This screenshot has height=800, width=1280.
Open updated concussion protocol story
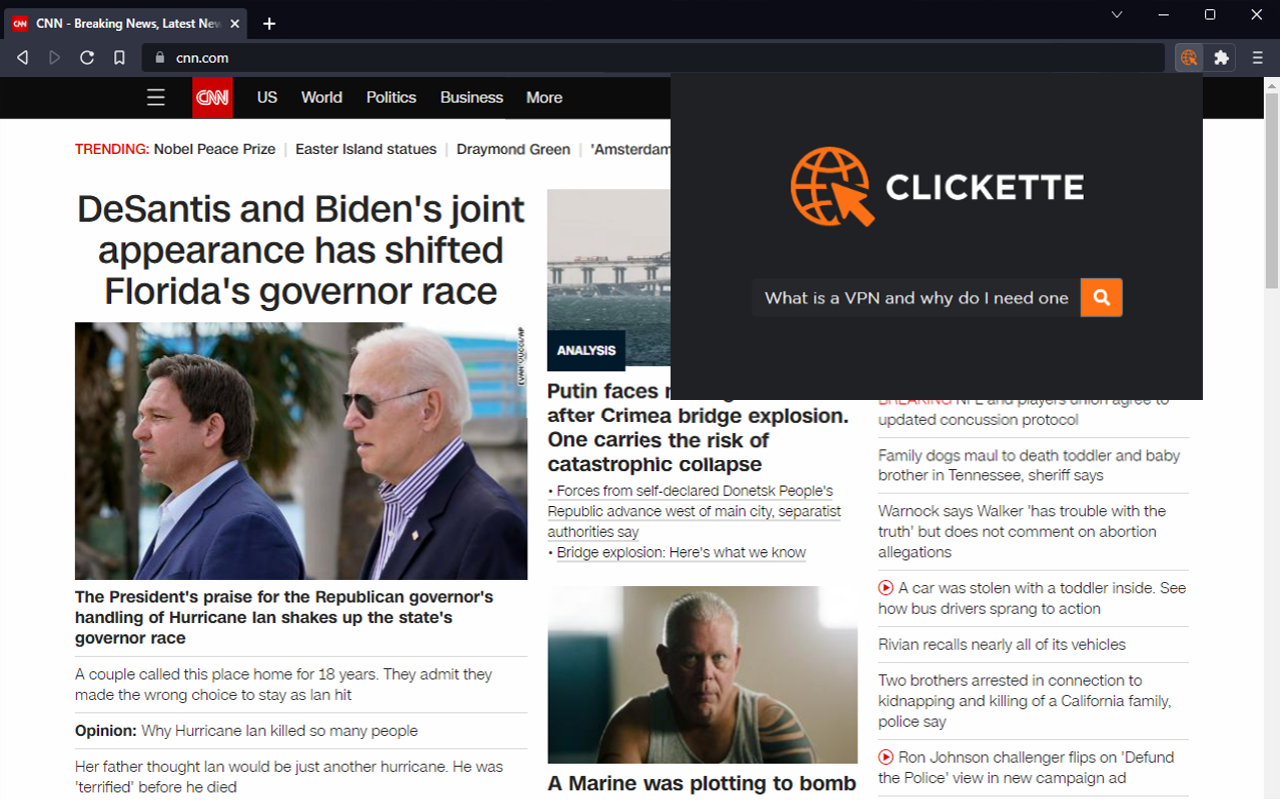(1024, 410)
